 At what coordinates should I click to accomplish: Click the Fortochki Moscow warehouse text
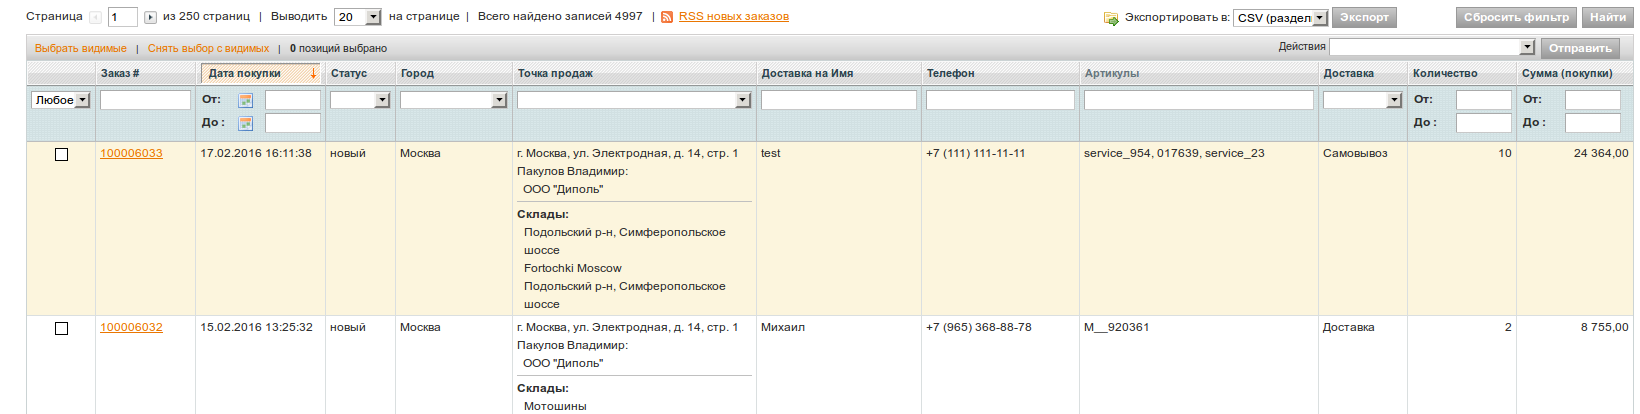tap(573, 269)
